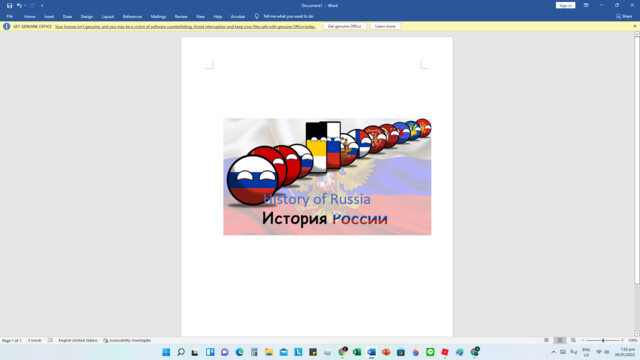Open Sticky Notes from the taskbar

313,352
